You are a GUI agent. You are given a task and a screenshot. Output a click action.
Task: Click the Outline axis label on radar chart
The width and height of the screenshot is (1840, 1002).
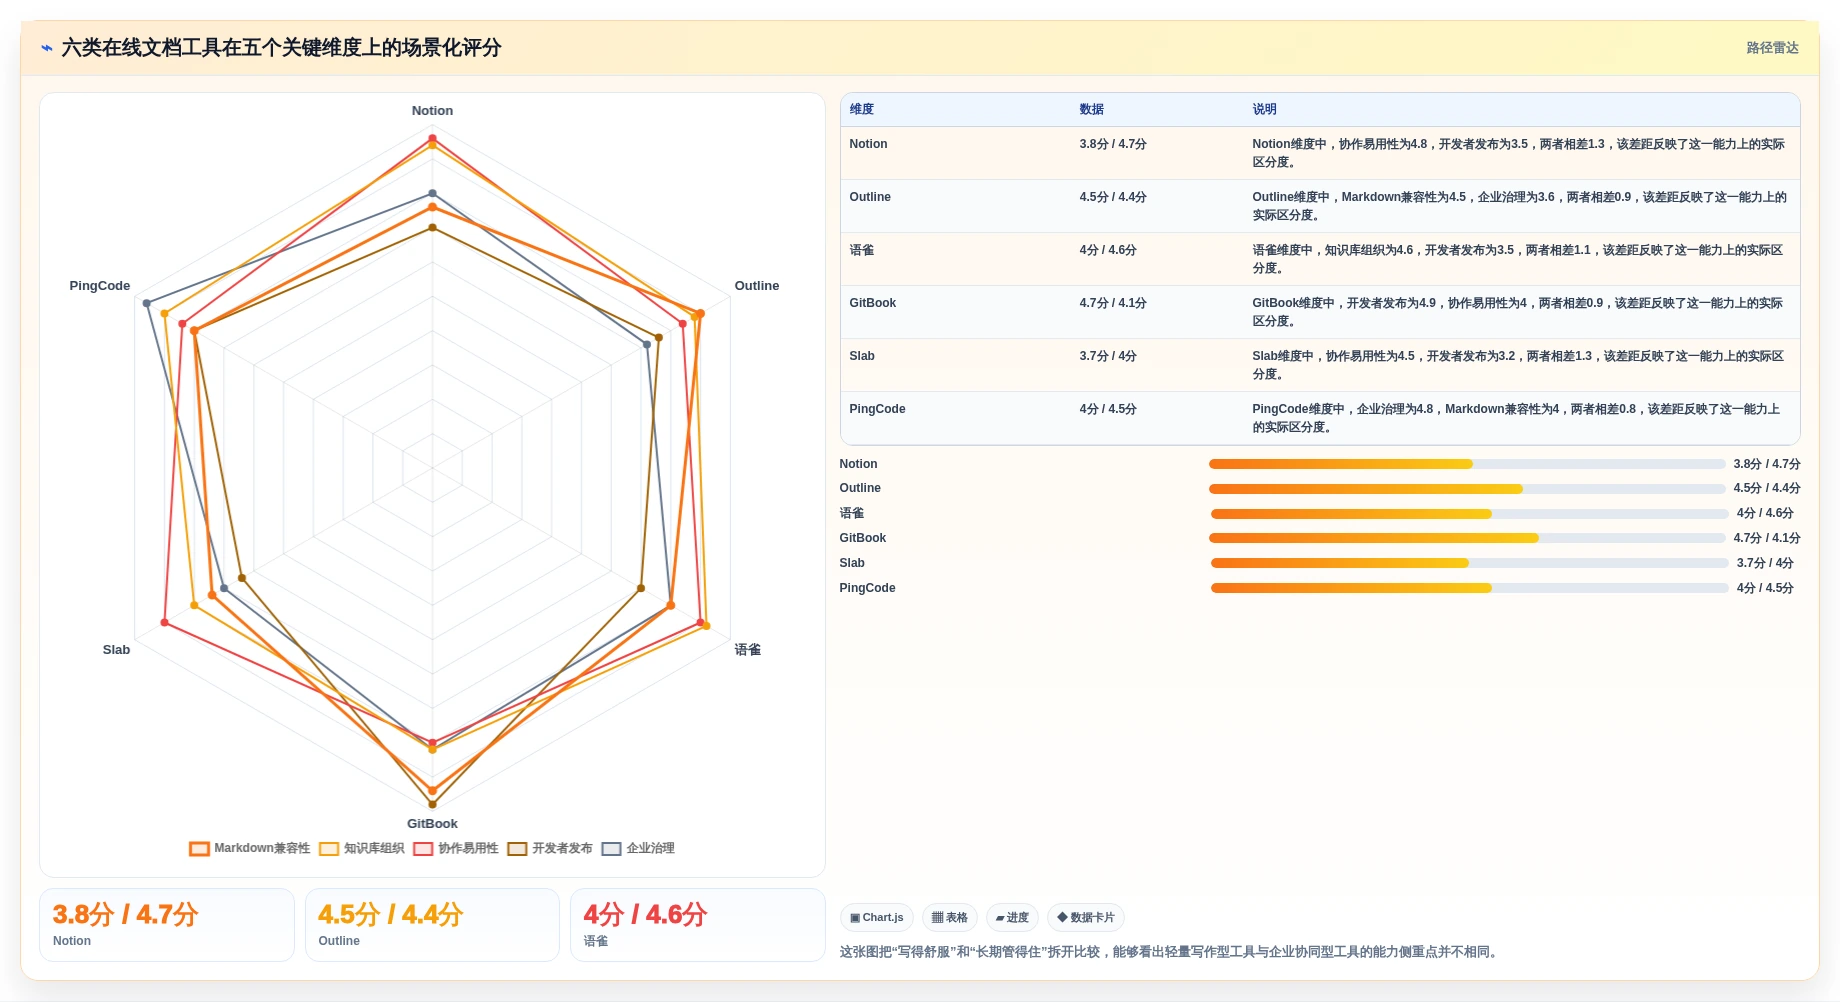(757, 286)
